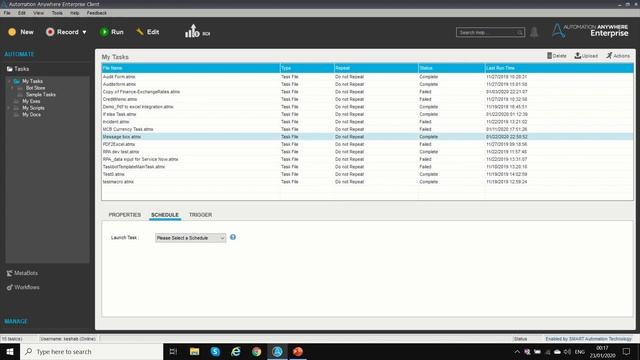Open the Help menu
The width and height of the screenshot is (640, 360).
click(x=74, y=13)
